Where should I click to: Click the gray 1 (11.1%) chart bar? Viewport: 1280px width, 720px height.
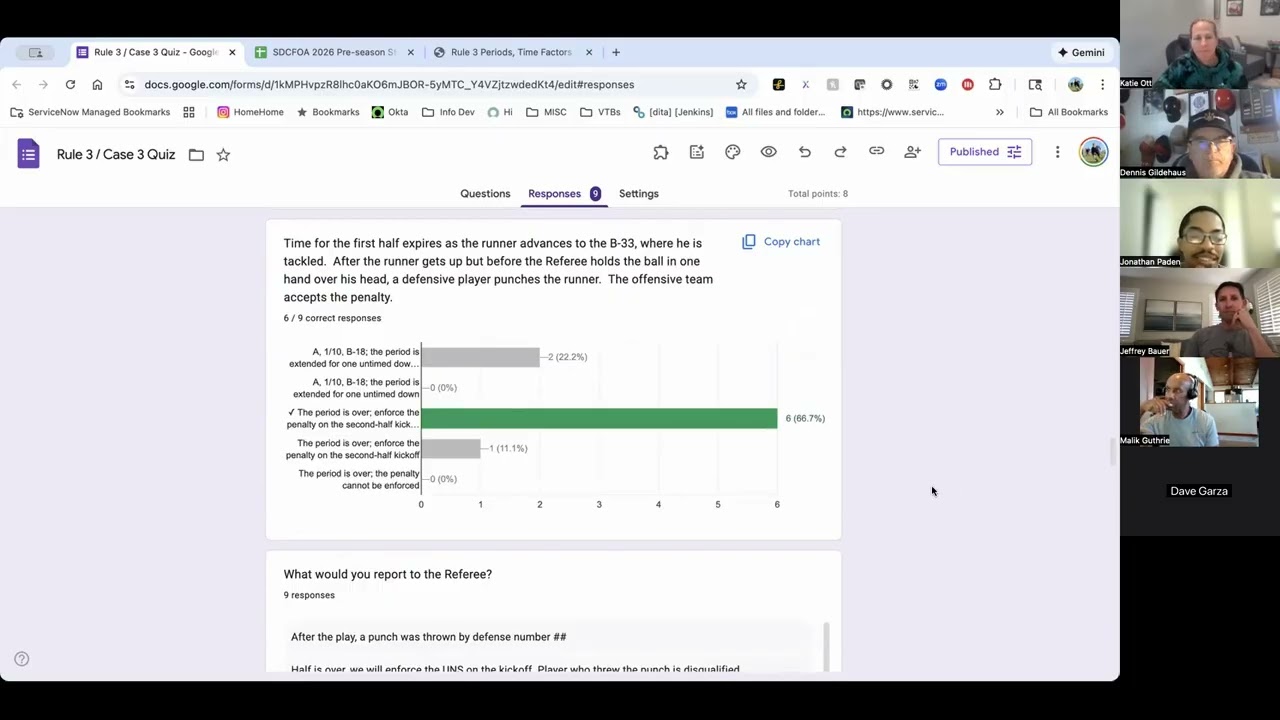coord(451,448)
